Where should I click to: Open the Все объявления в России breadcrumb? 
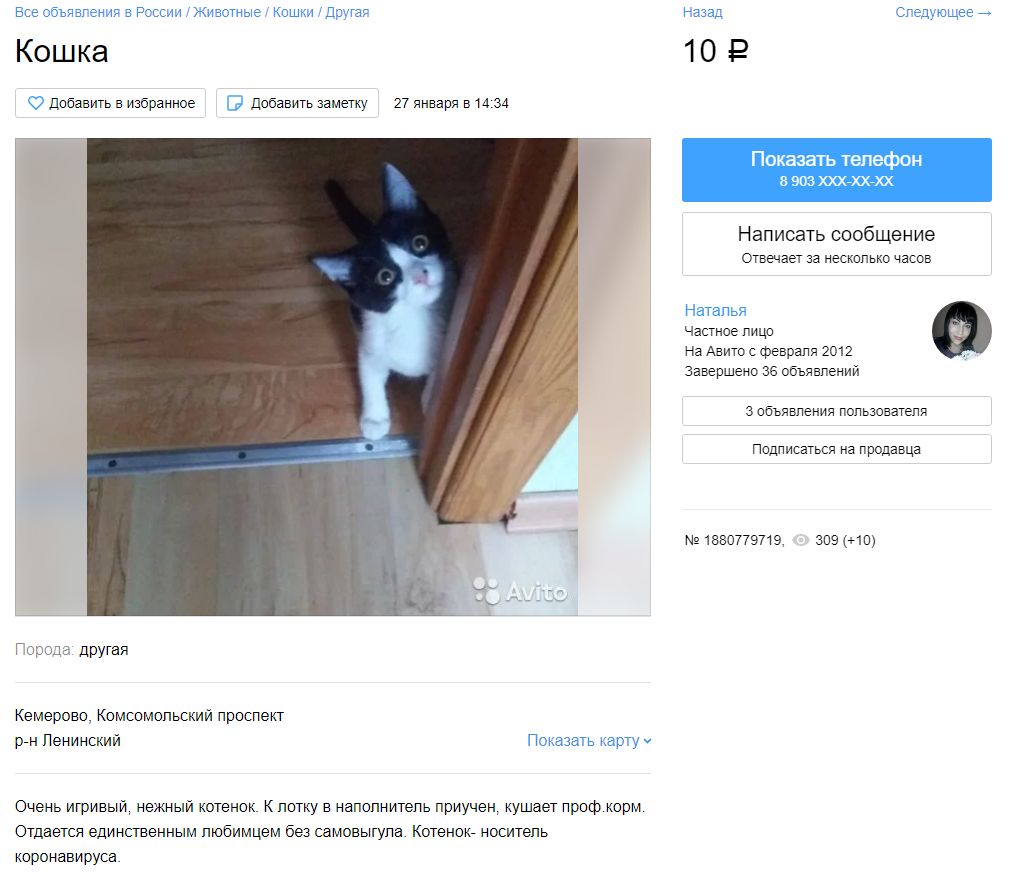(x=98, y=12)
